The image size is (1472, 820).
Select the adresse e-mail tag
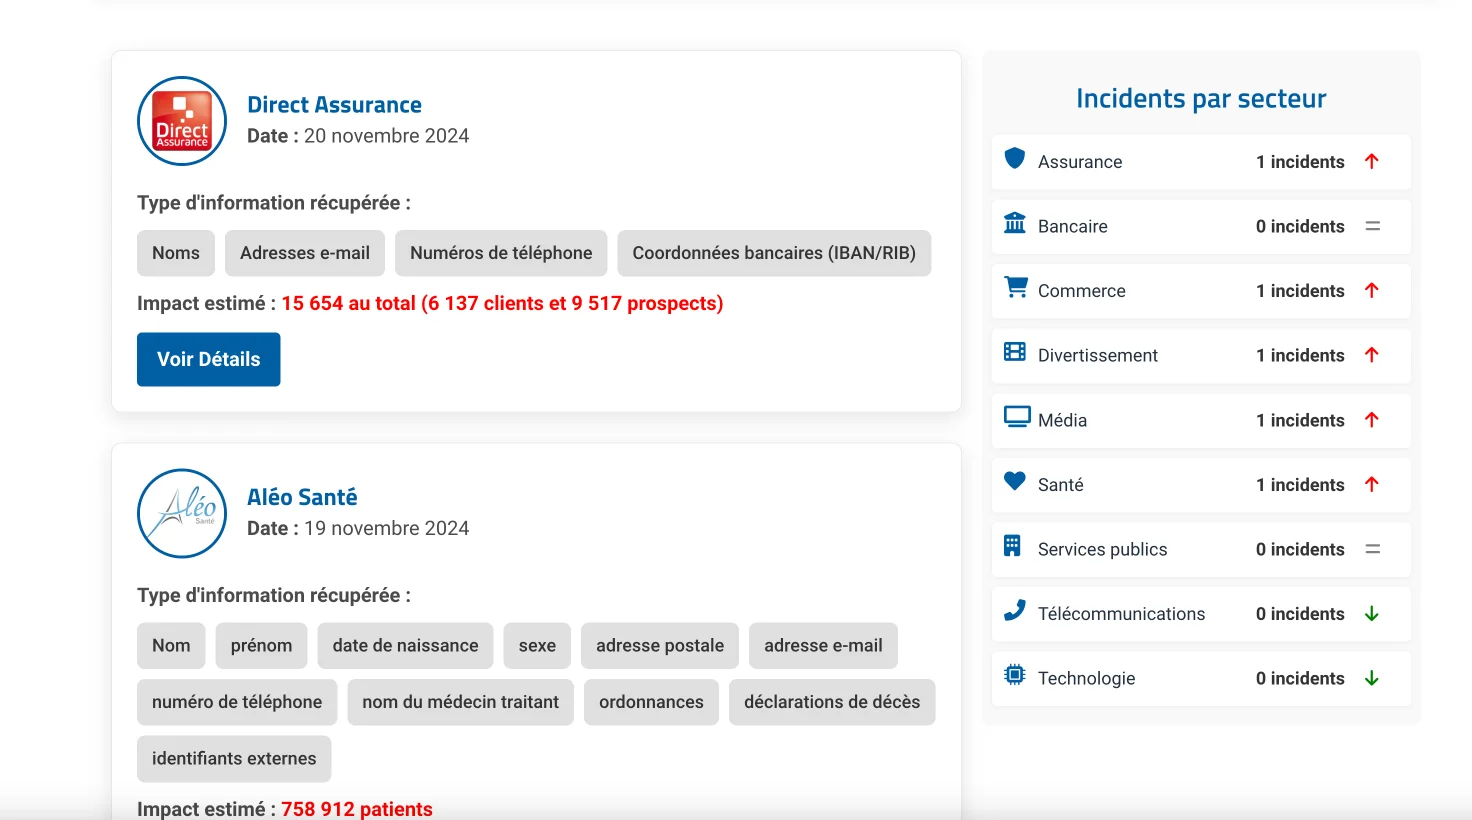pos(823,646)
